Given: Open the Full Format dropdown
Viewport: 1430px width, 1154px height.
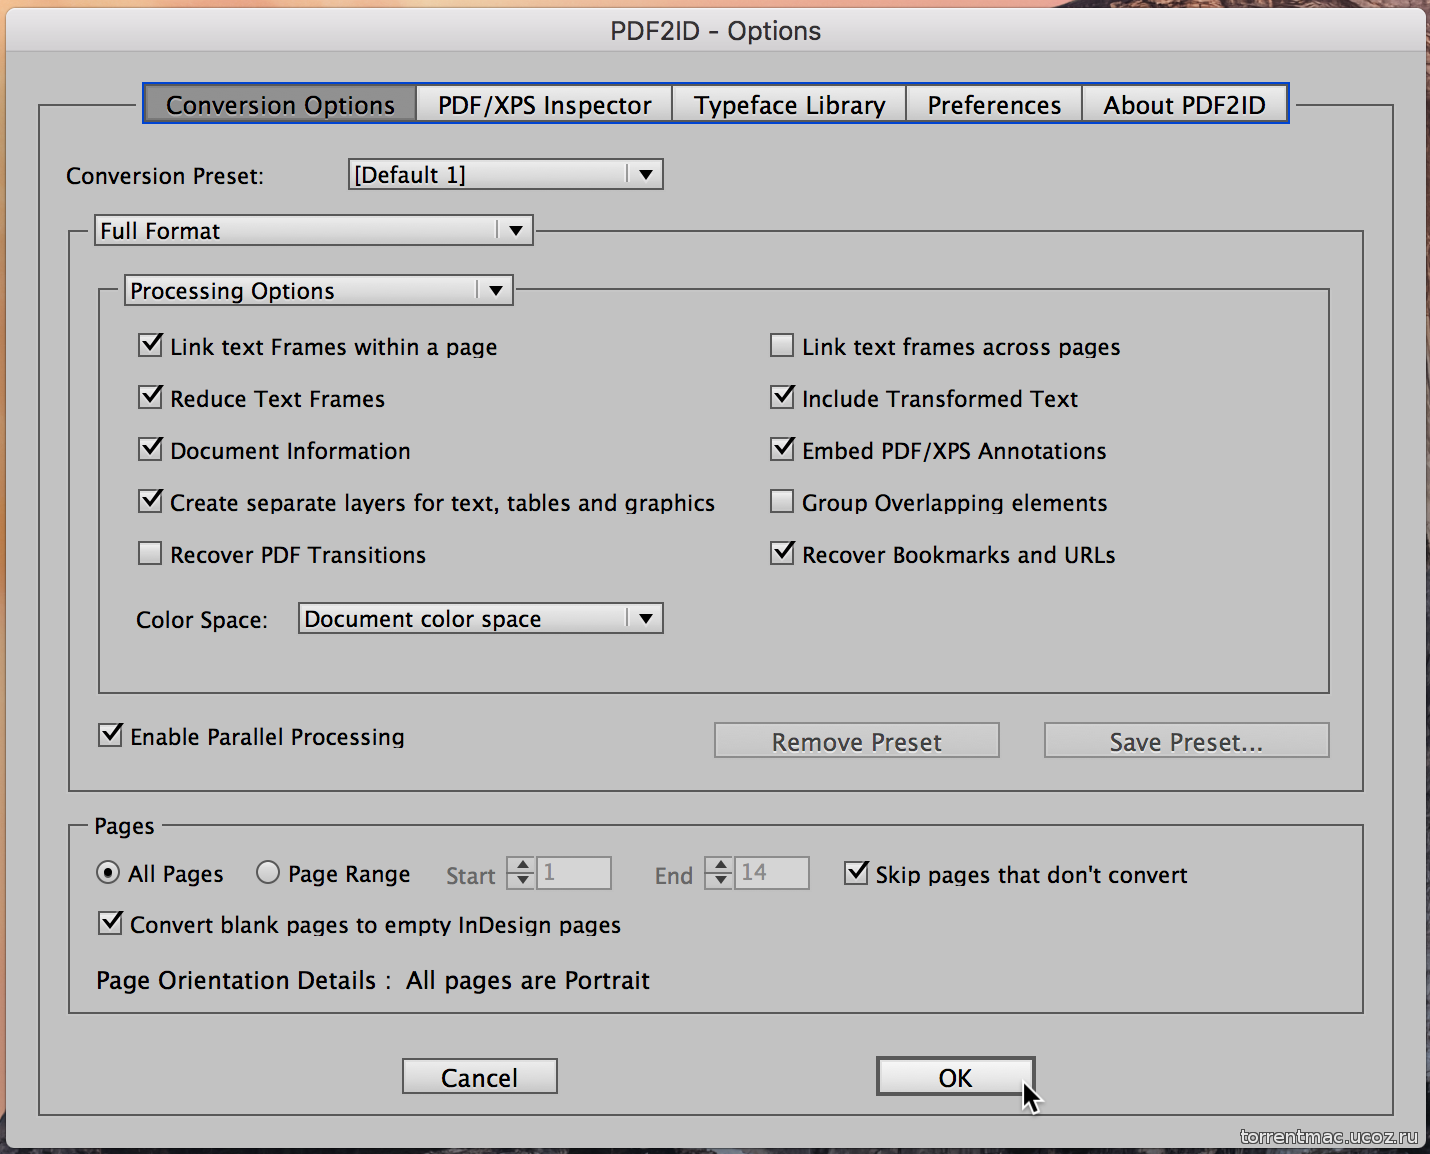Looking at the screenshot, I should 313,230.
